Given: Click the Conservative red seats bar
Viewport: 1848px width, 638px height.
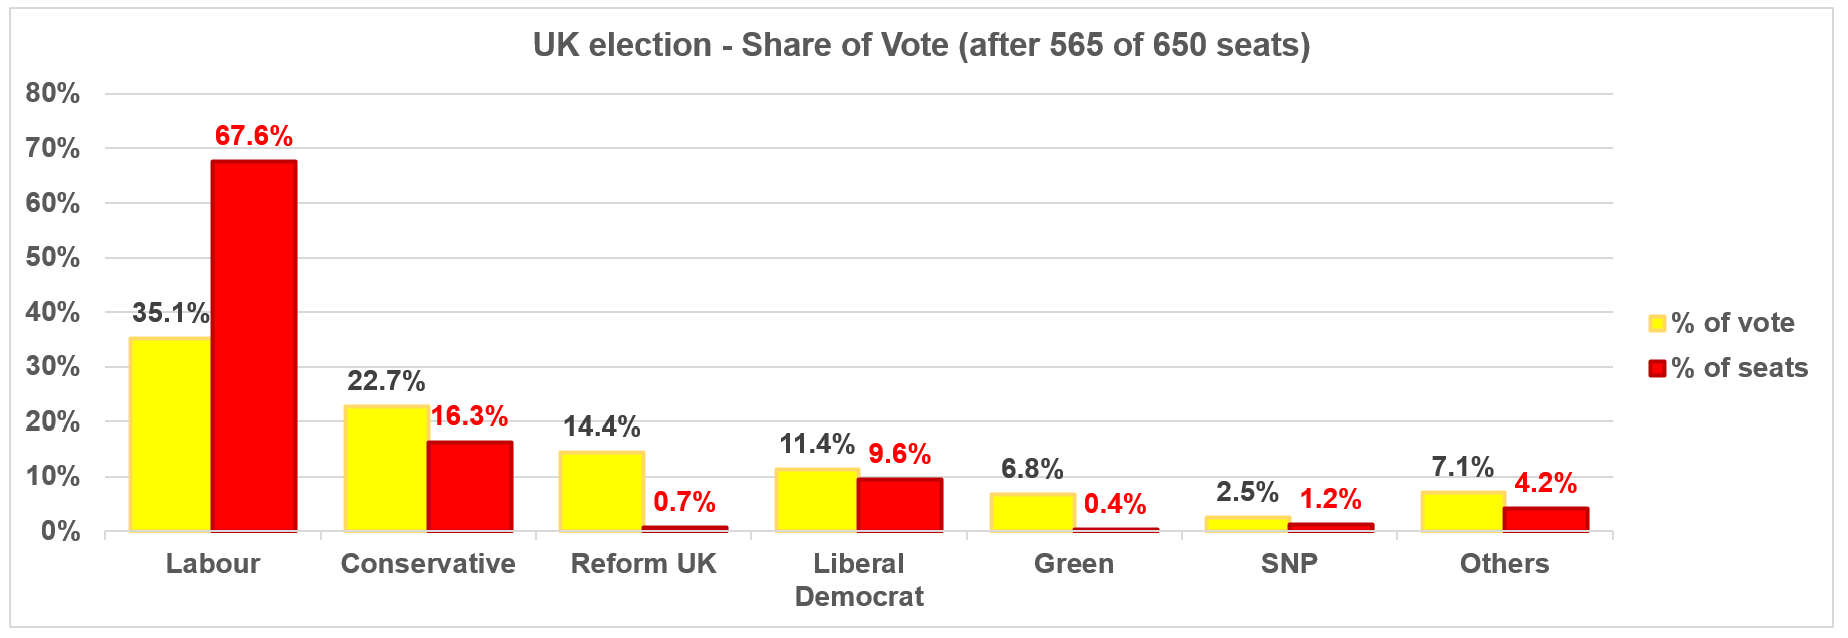Looking at the screenshot, I should coord(470,486).
